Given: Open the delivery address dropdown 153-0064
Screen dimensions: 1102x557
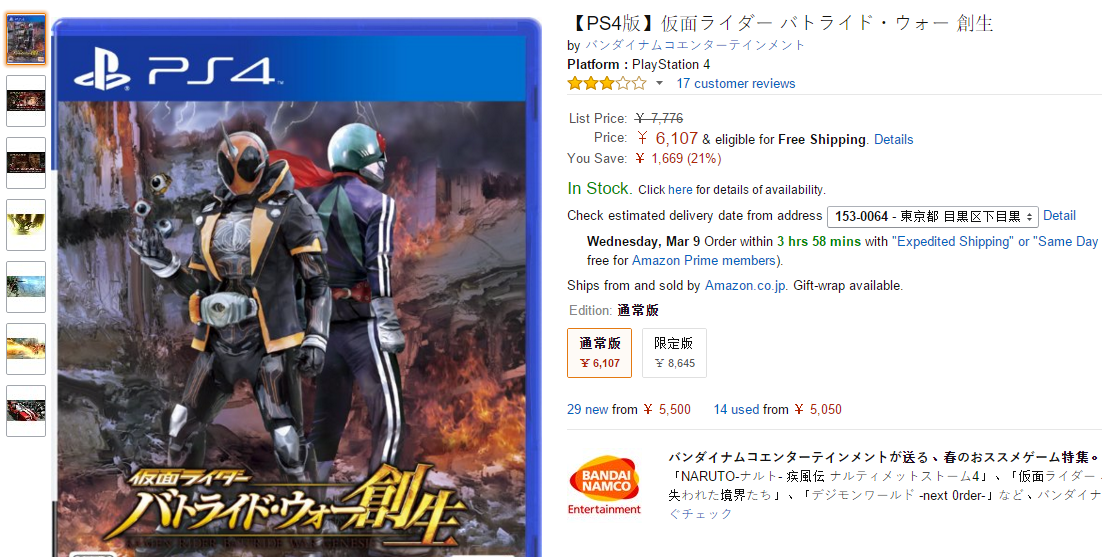Looking at the screenshot, I should coord(933,216).
